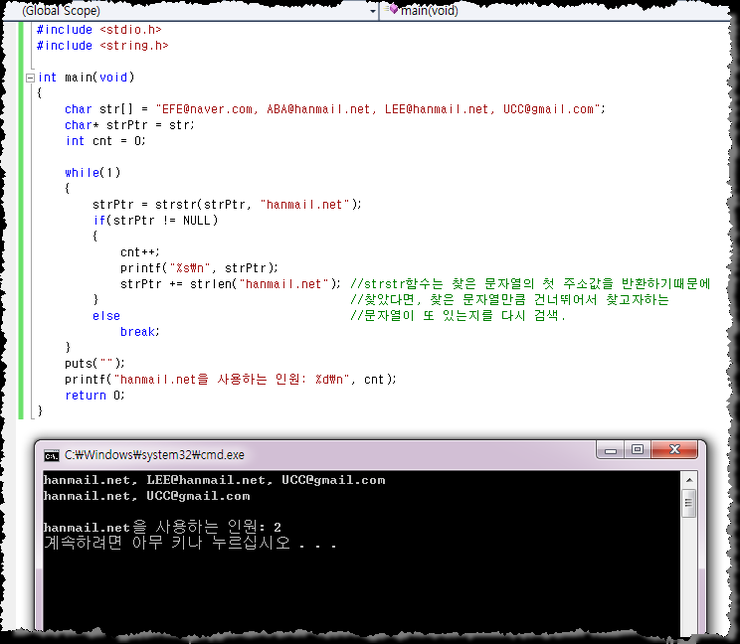Image resolution: width=740 pixels, height=644 pixels.
Task: Click the final printf with cnt argument
Action: [231, 379]
